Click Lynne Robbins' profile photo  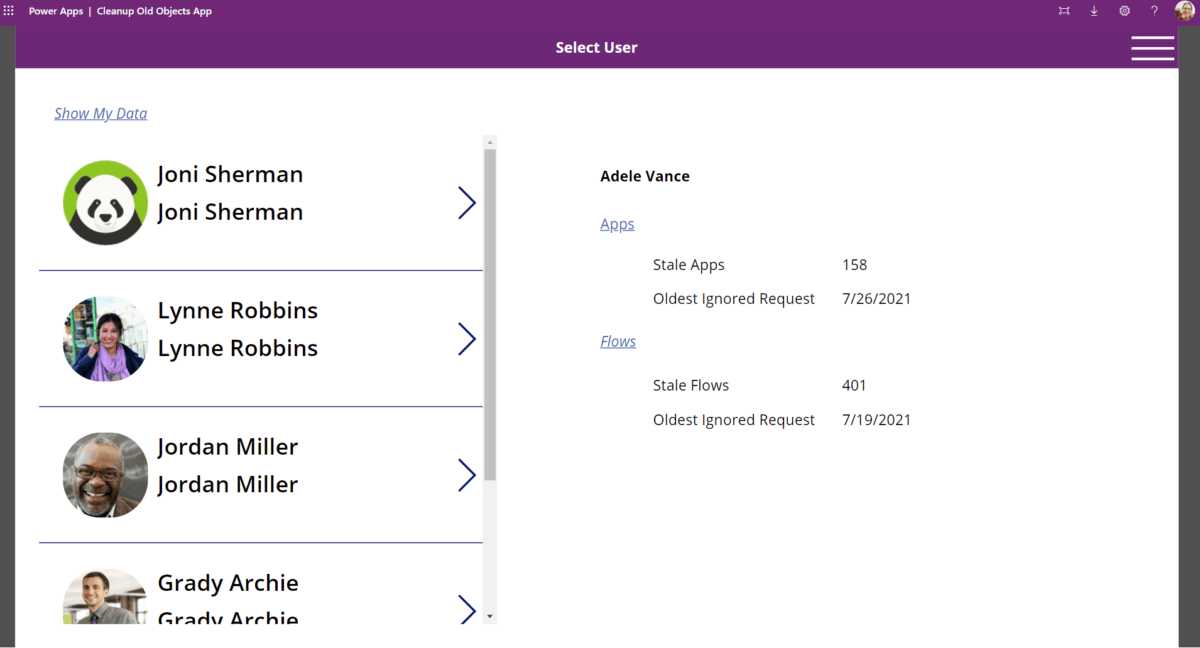105,339
